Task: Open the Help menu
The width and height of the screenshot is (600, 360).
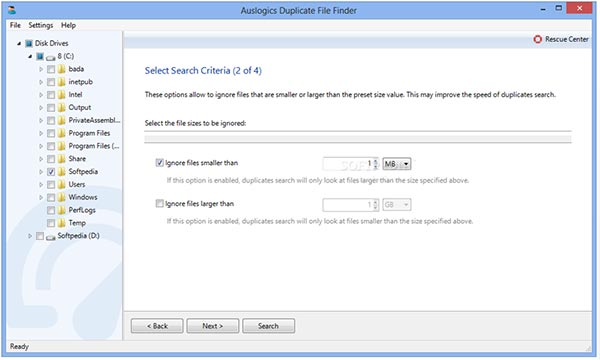Action: click(68, 25)
